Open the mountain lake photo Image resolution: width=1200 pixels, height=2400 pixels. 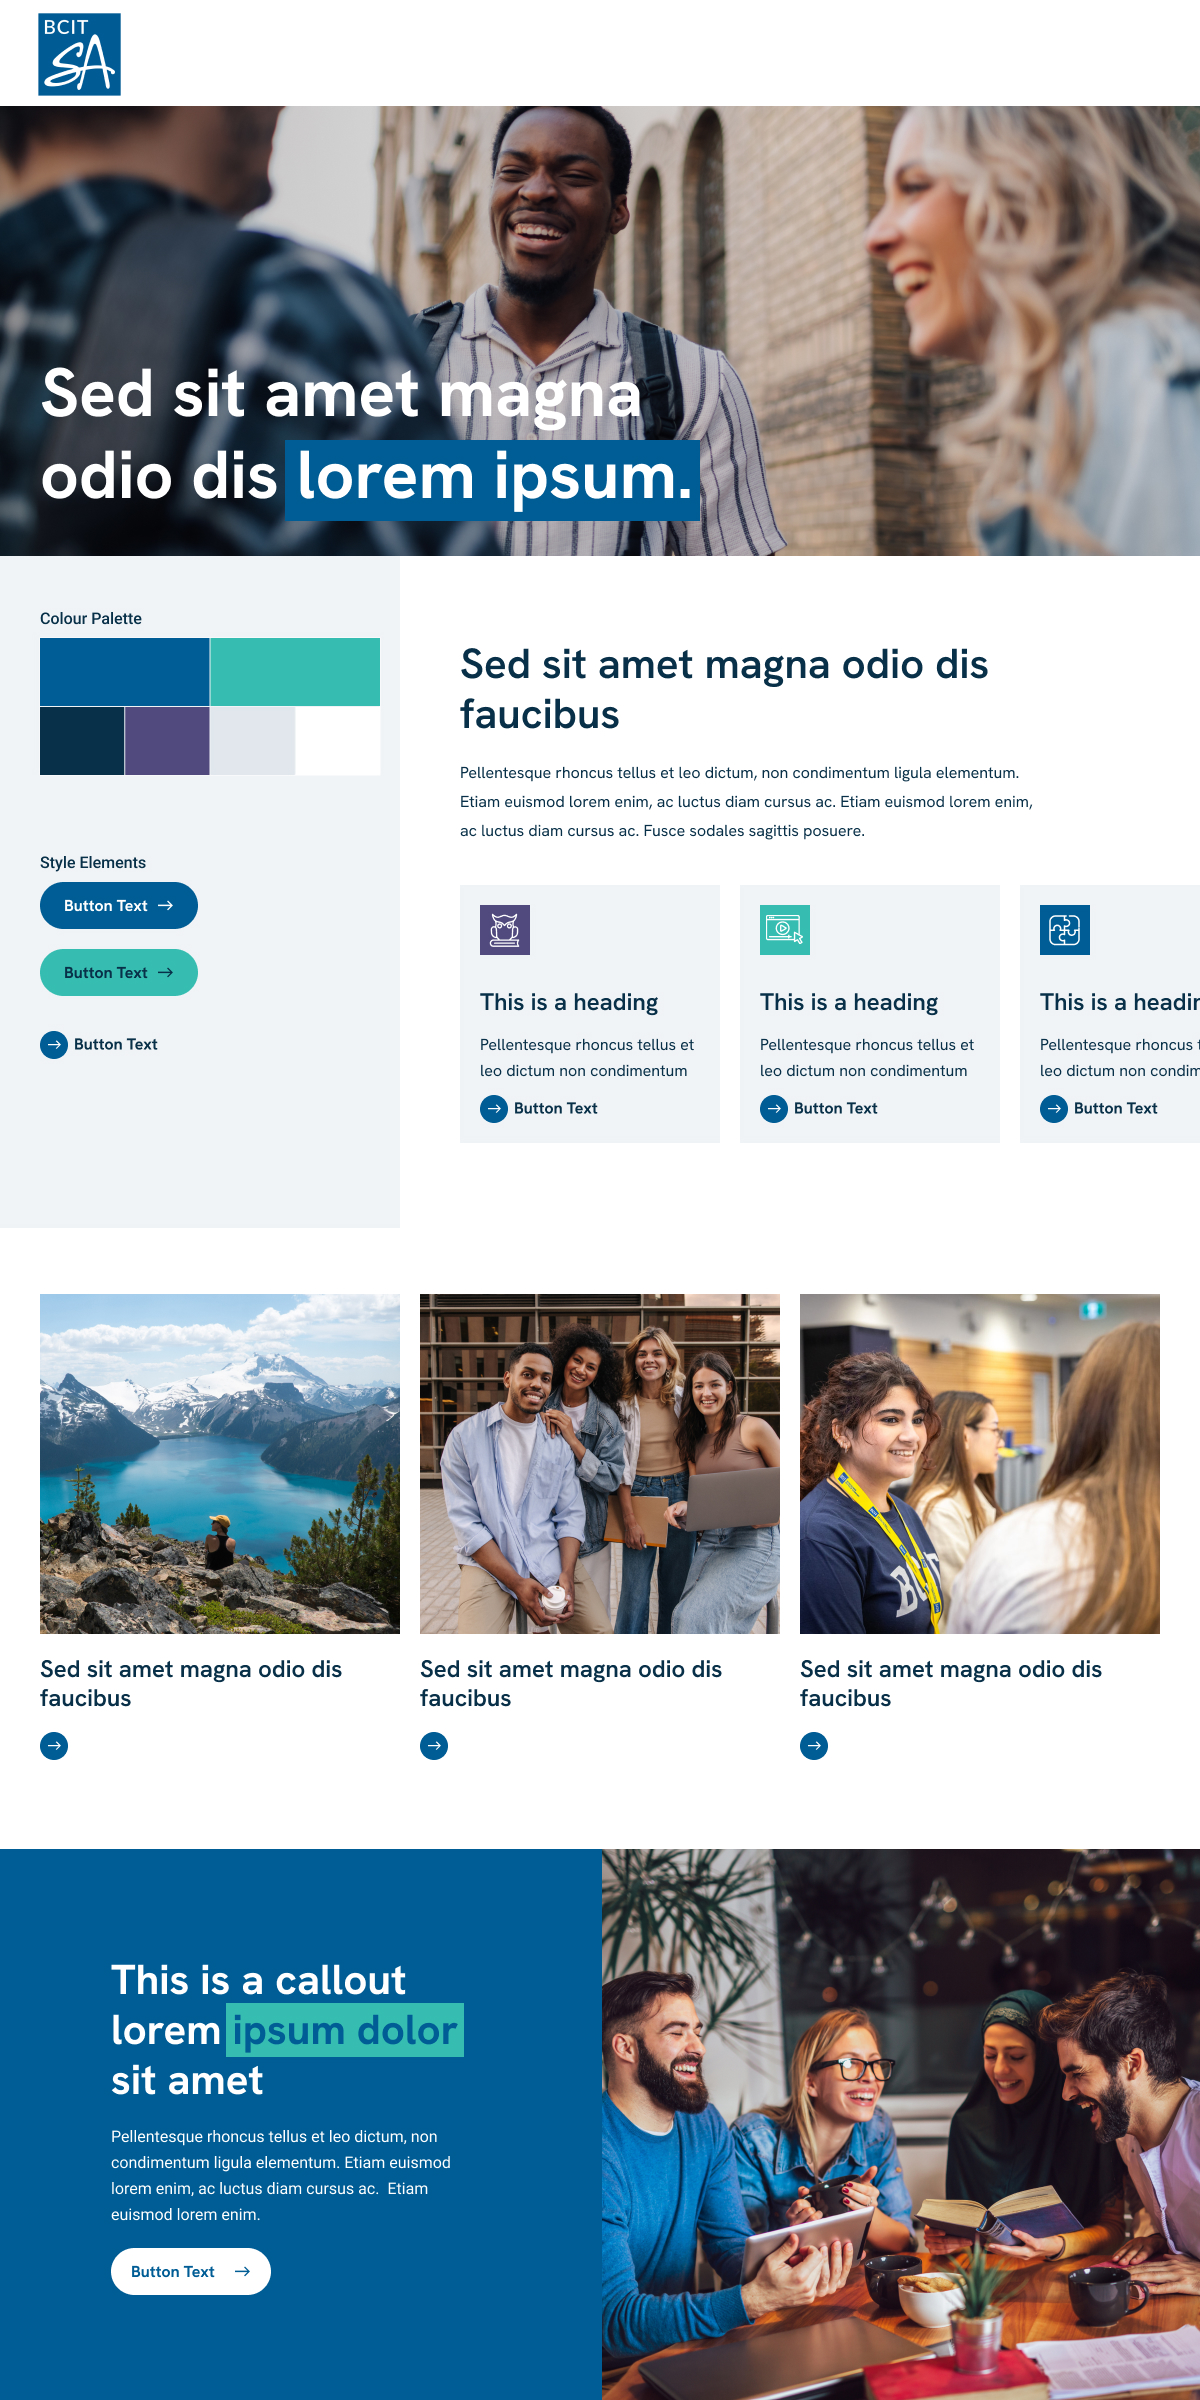[220, 1464]
